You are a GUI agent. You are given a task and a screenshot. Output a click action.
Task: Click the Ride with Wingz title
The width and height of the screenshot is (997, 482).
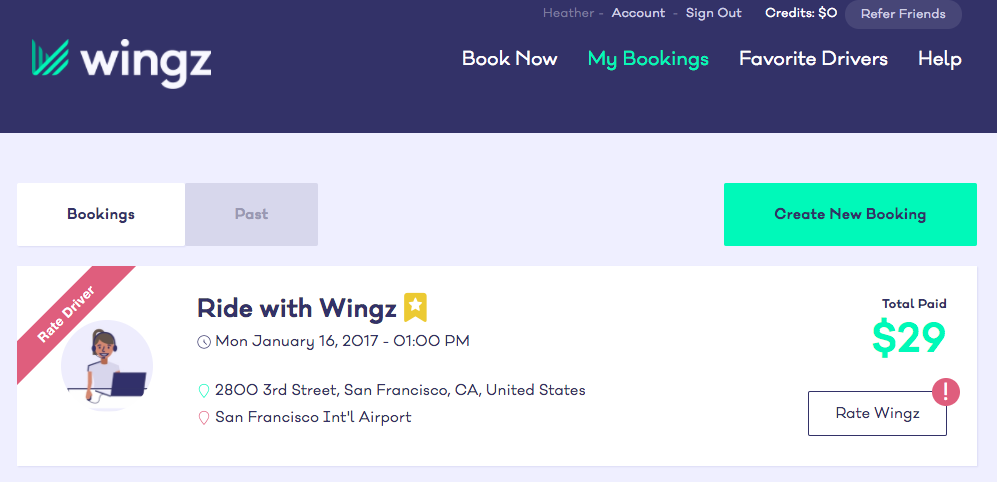(x=297, y=308)
